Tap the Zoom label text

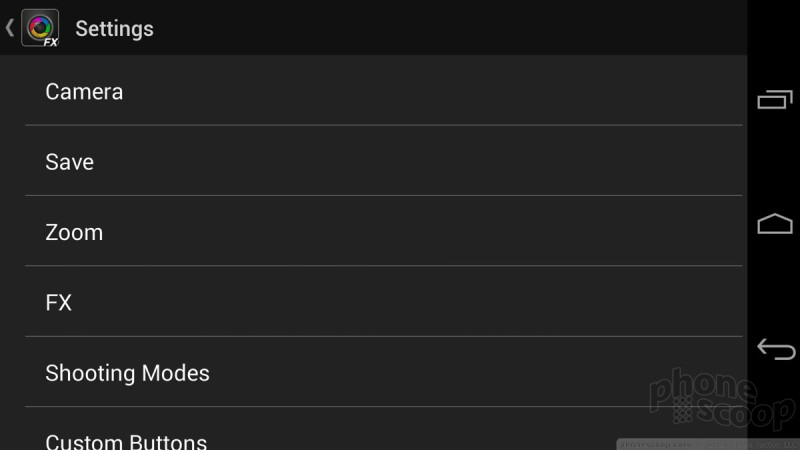[74, 233]
